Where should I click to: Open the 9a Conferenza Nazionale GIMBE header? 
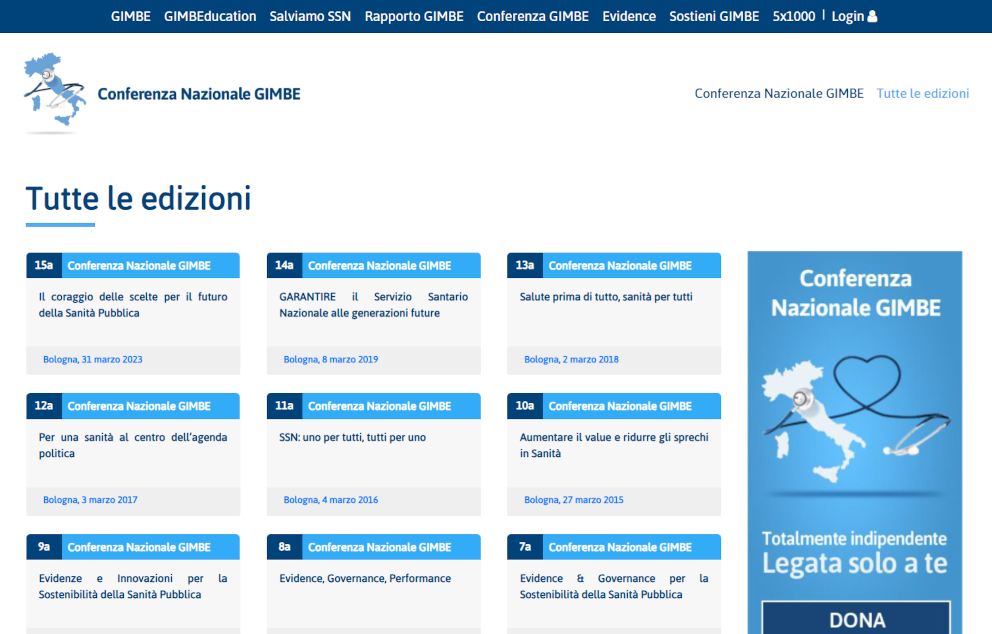pyautogui.click(x=133, y=547)
